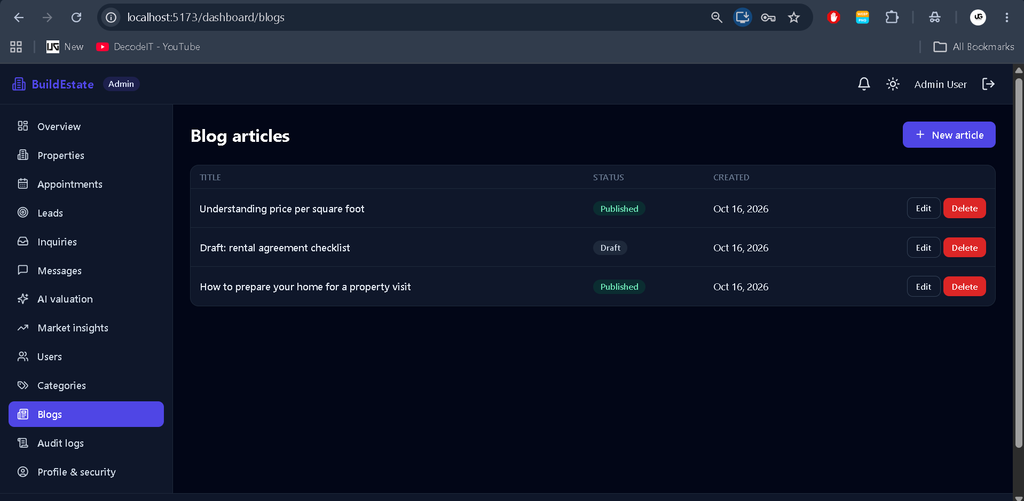Viewport: 1024px width, 501px height.
Task: Click the Users people icon
Action: tap(23, 356)
